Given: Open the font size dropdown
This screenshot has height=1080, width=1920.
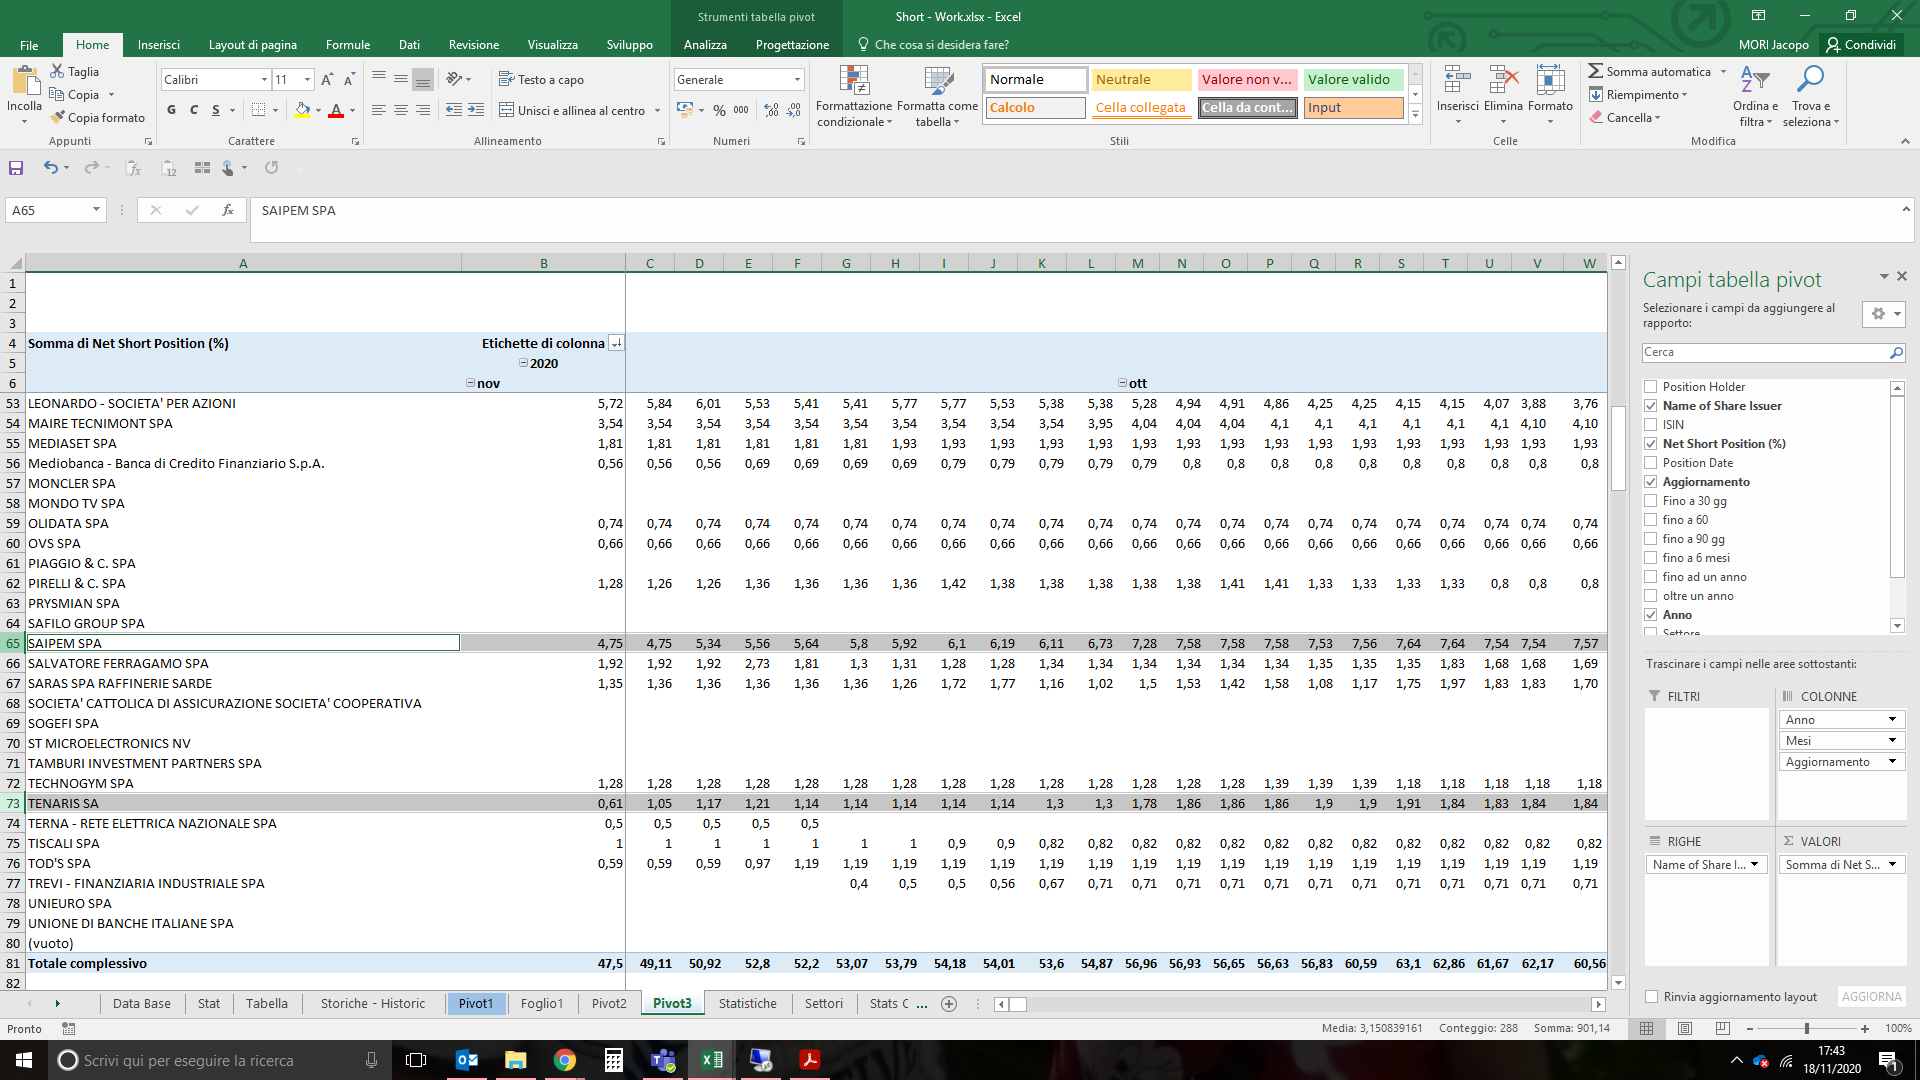Looking at the screenshot, I should click(308, 80).
